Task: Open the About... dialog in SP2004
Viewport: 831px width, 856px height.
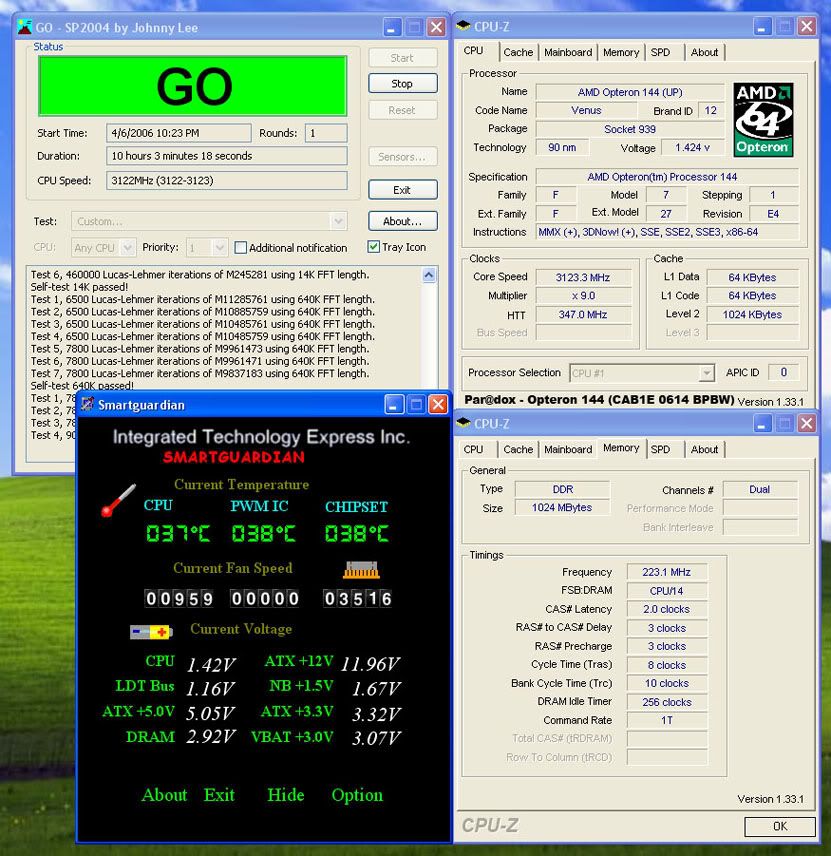Action: coord(402,221)
